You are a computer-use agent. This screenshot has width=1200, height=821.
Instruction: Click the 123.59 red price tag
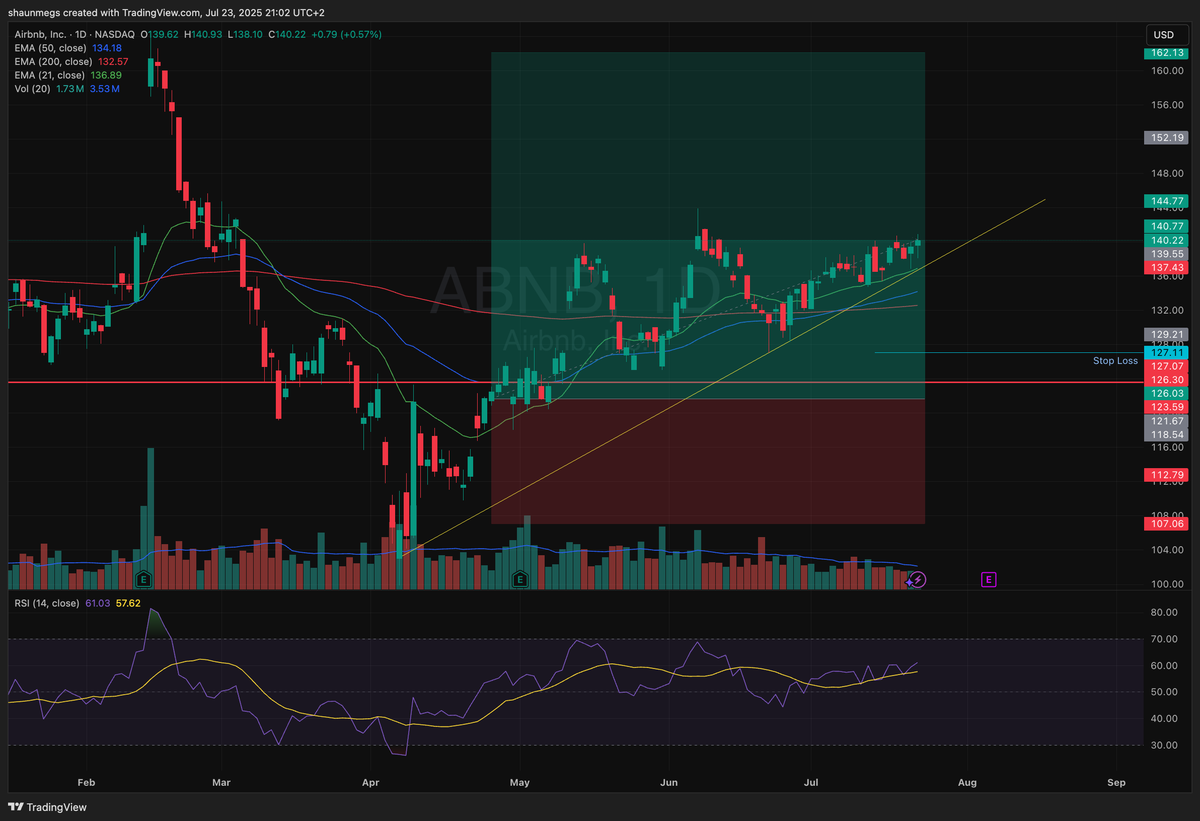tap(1165, 408)
